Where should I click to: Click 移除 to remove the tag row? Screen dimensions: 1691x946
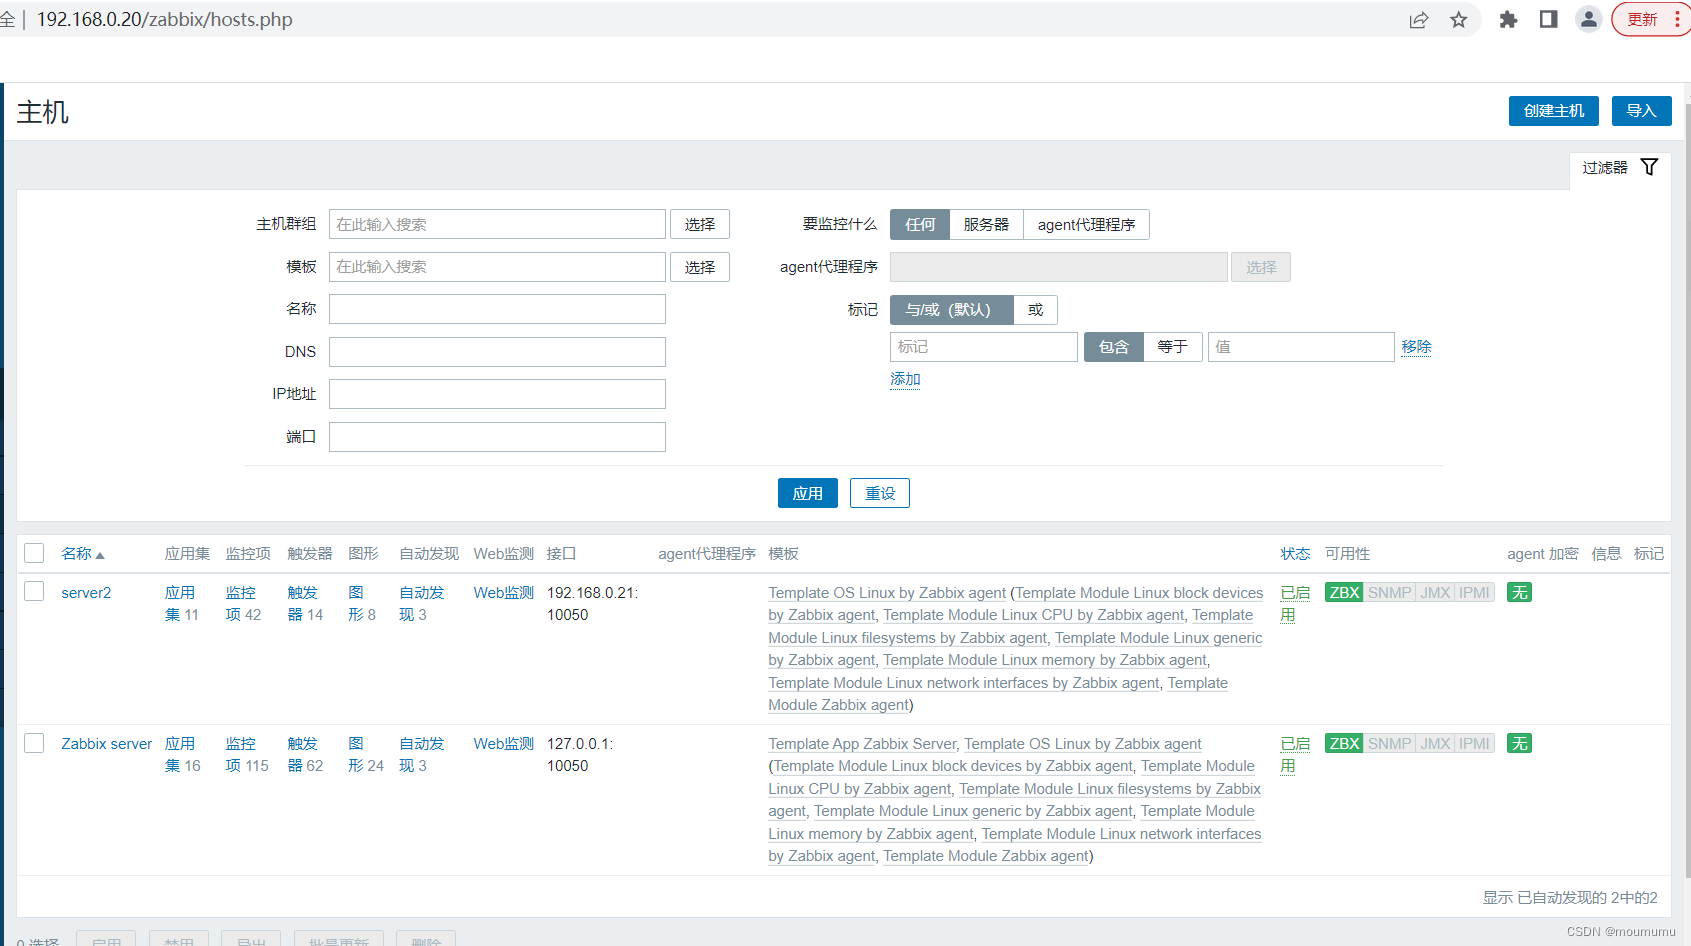tap(1416, 346)
